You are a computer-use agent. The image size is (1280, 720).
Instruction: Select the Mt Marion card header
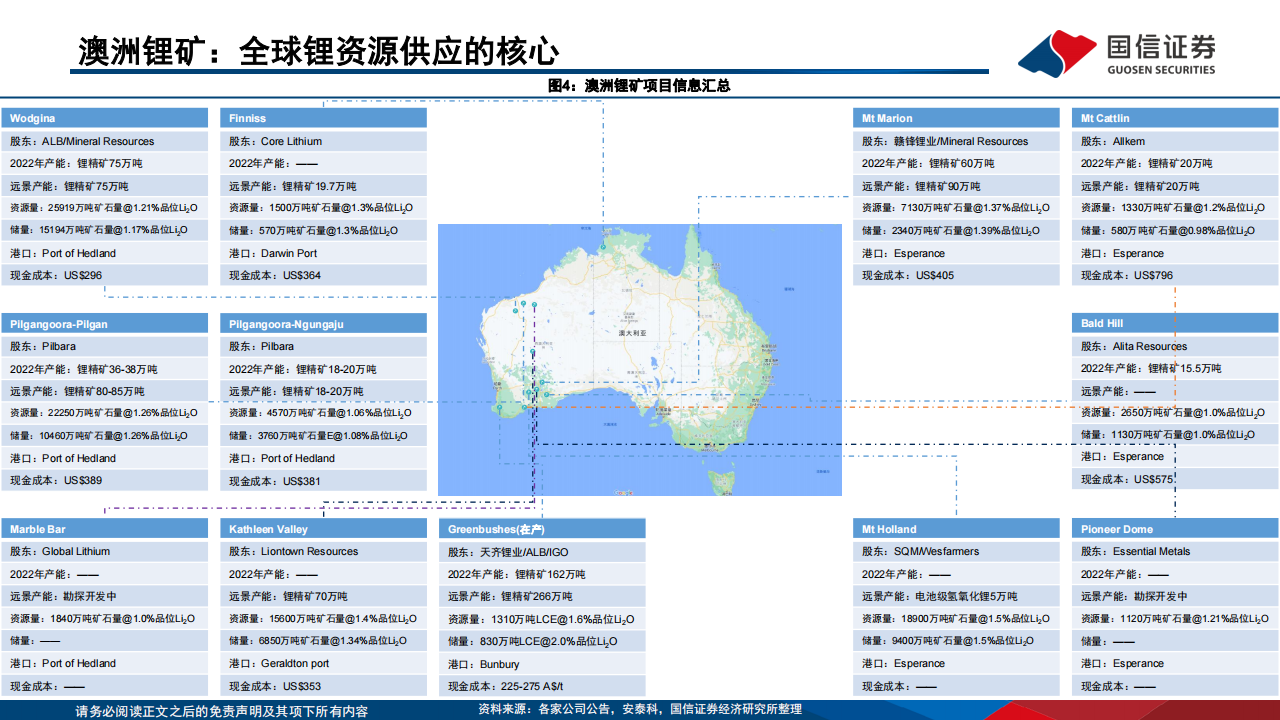coord(956,118)
